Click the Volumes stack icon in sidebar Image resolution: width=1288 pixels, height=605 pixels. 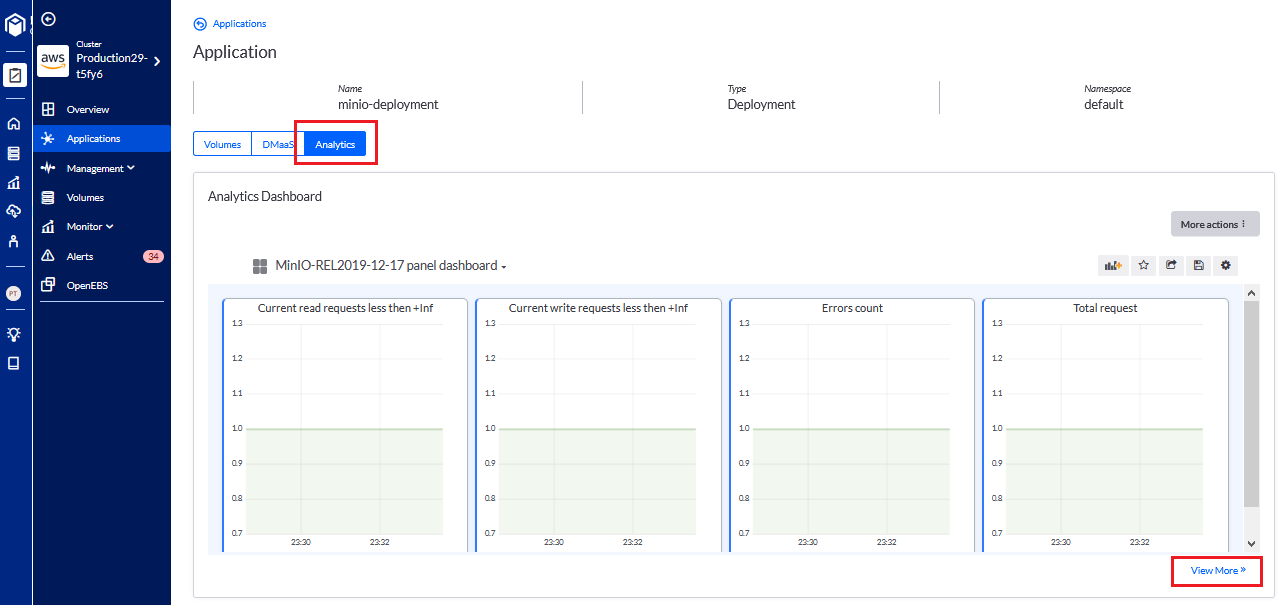48,198
